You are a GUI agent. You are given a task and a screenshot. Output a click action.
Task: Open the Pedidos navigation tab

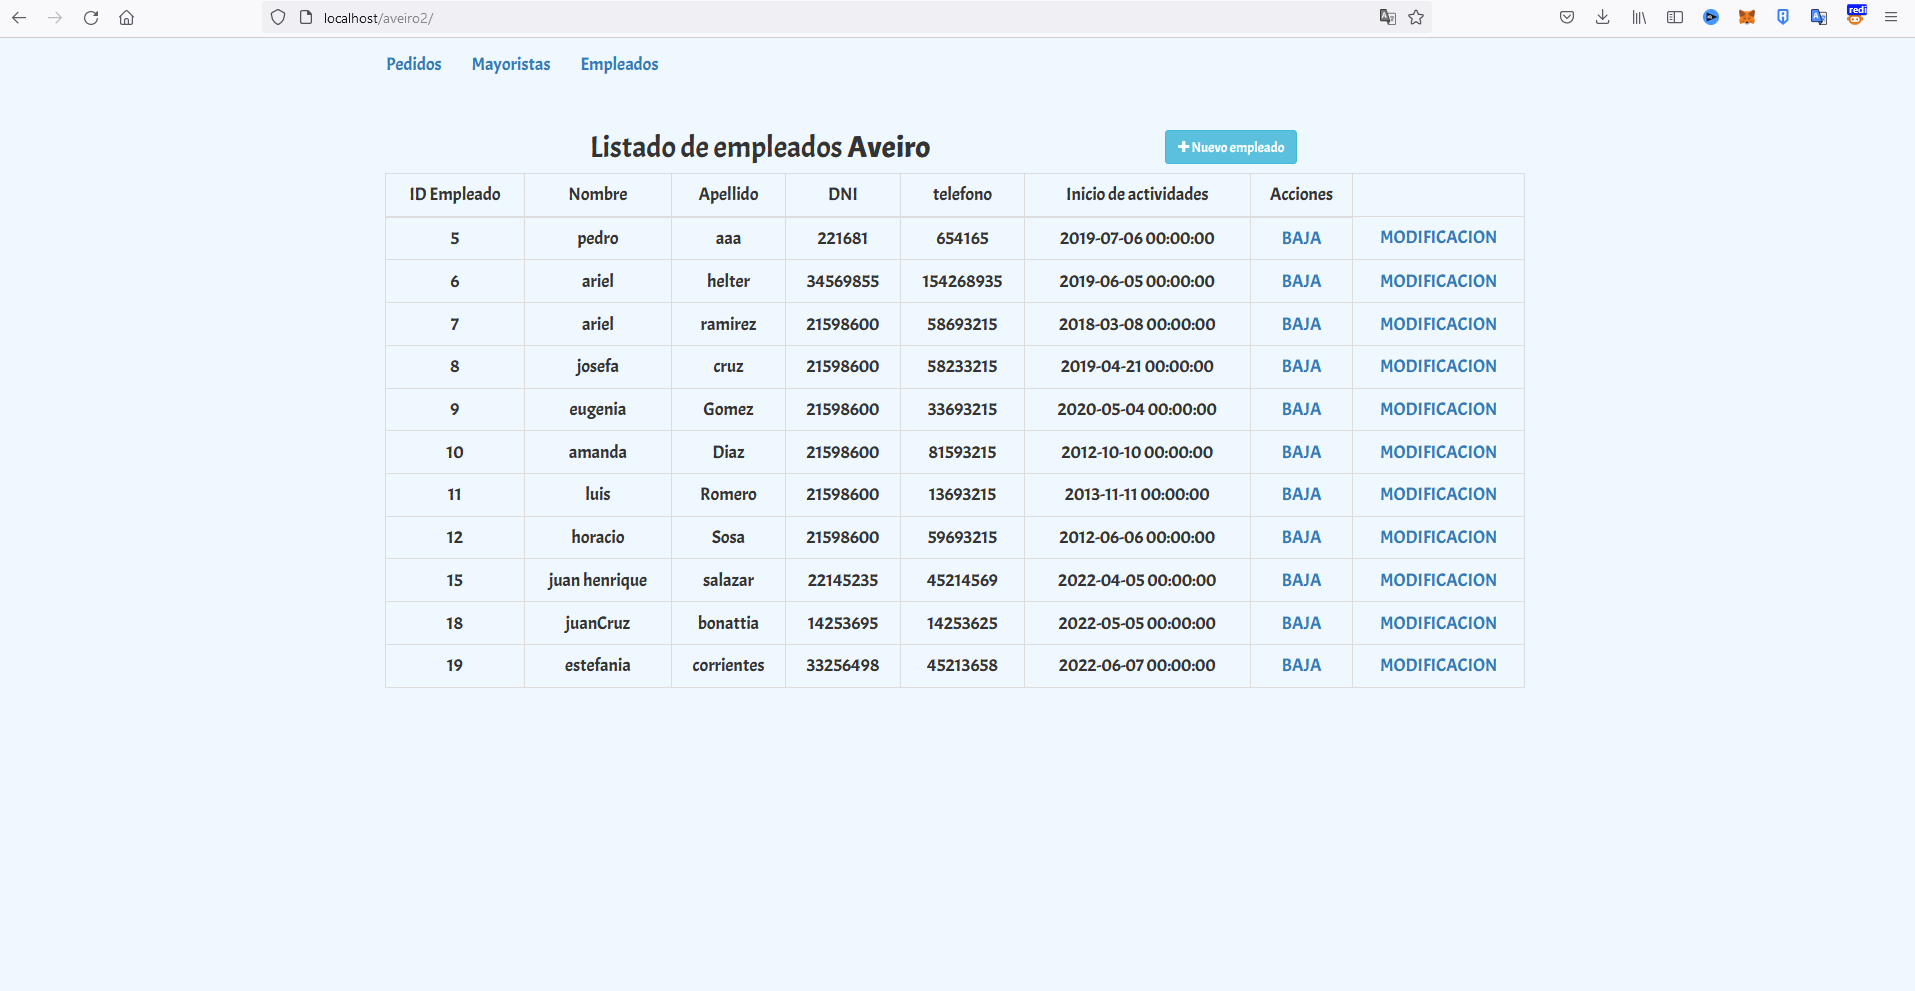pyautogui.click(x=414, y=64)
